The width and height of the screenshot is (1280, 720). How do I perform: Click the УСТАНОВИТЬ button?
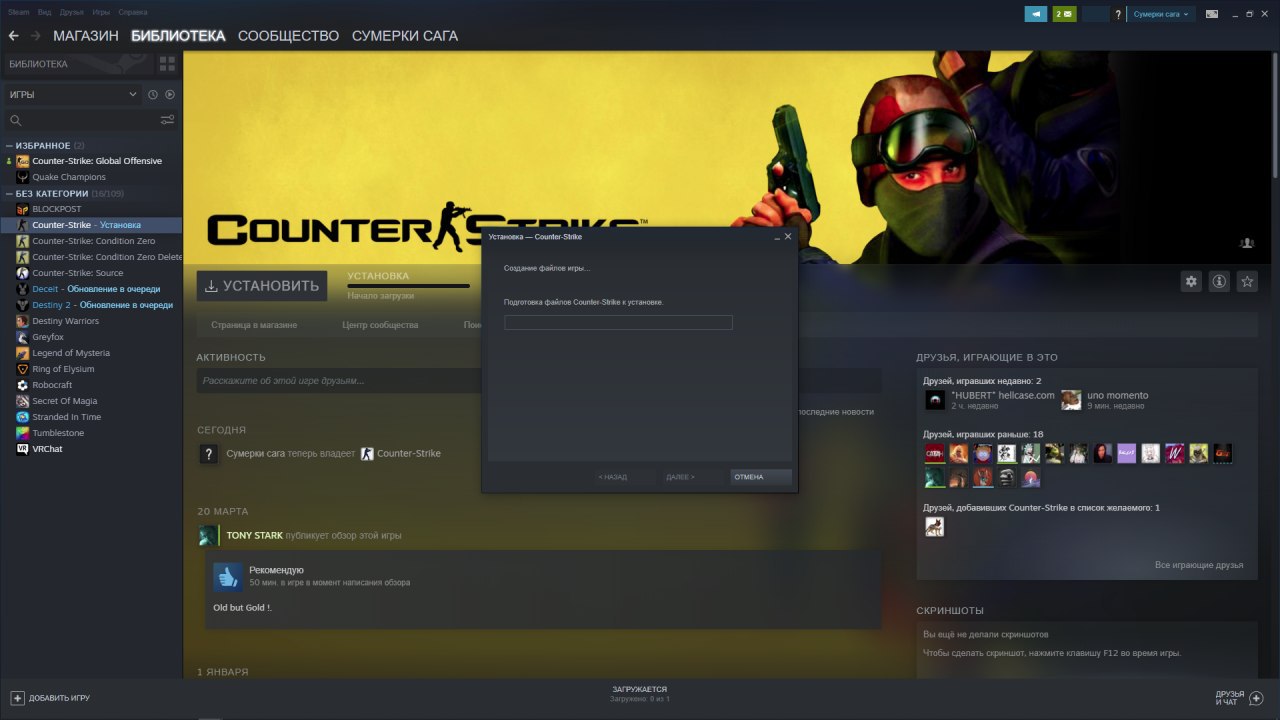262,286
